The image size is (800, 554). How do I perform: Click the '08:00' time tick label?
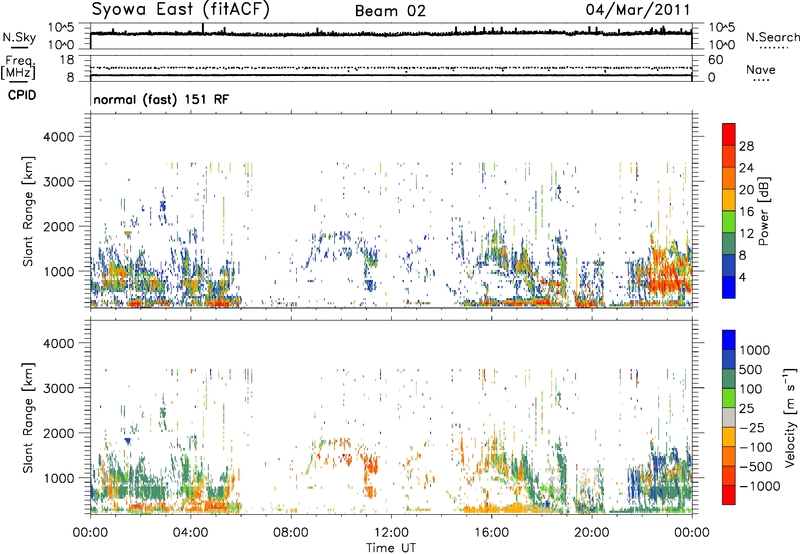290,533
